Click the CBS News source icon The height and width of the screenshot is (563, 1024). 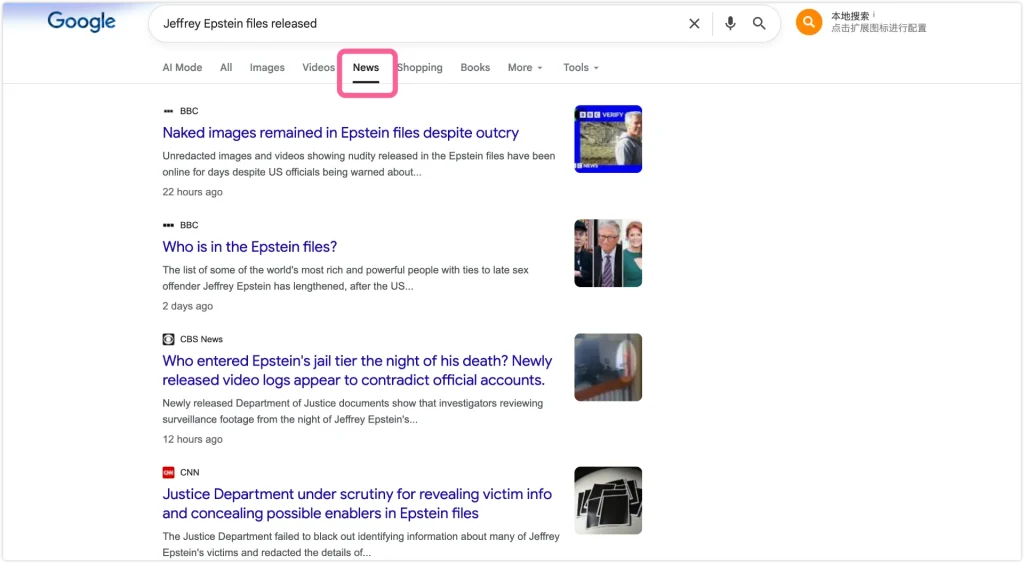[x=168, y=339]
